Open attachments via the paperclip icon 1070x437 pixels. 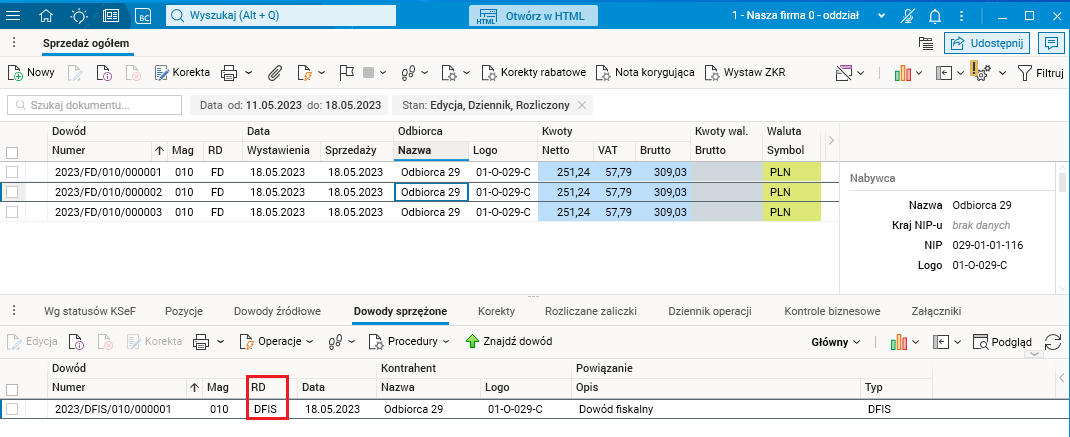(274, 72)
